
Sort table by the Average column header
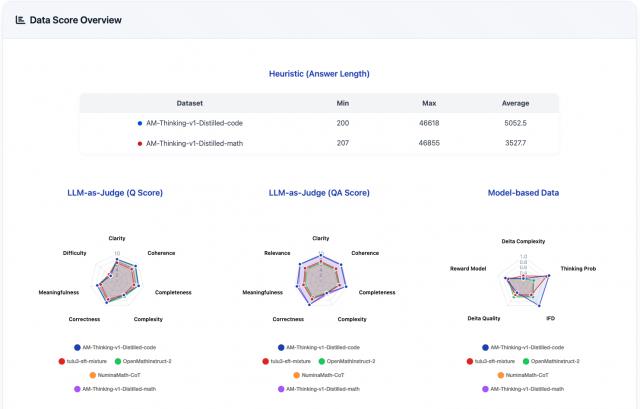[516, 103]
